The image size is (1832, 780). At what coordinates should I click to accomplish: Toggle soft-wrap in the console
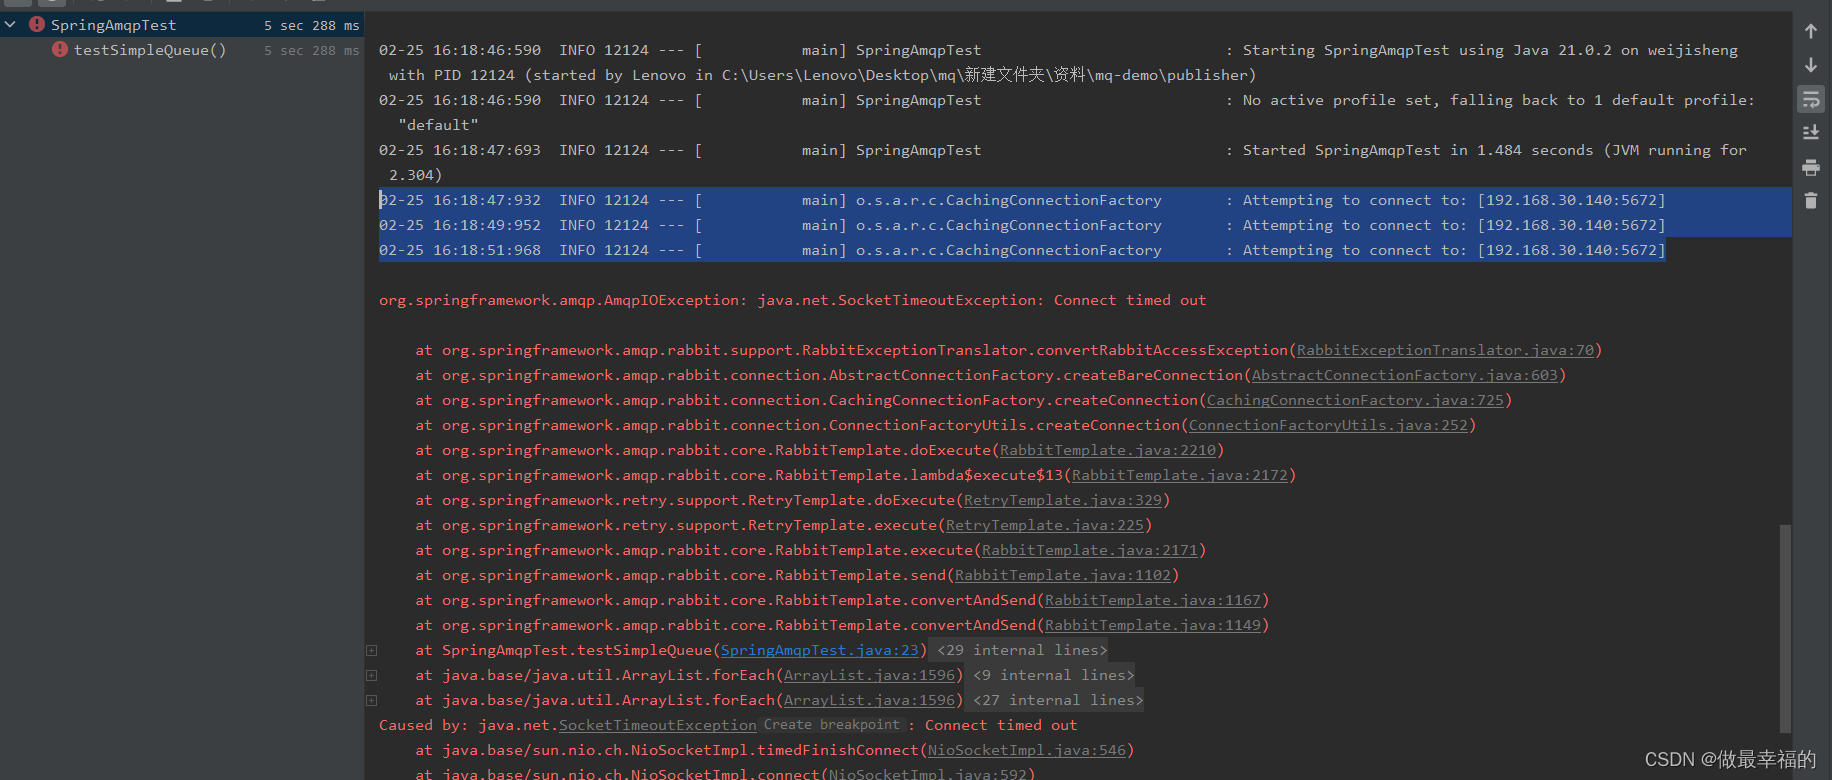pos(1811,99)
